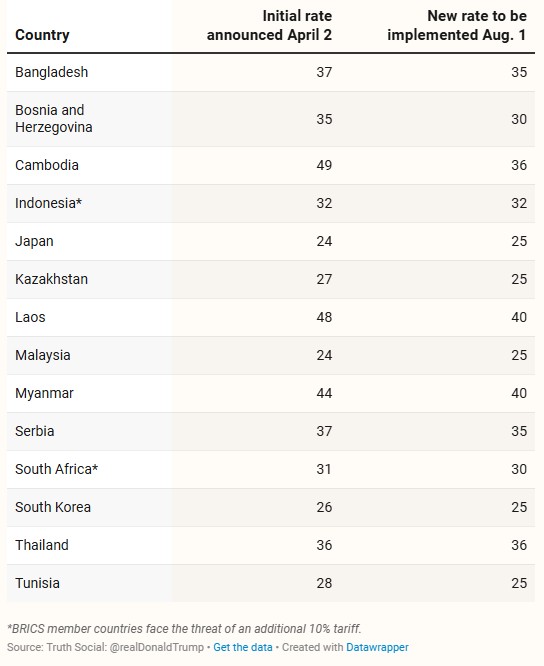Viewport: 544px width, 666px height.
Task: Click Myanmar's new rate value 40
Action: pyautogui.click(x=519, y=393)
